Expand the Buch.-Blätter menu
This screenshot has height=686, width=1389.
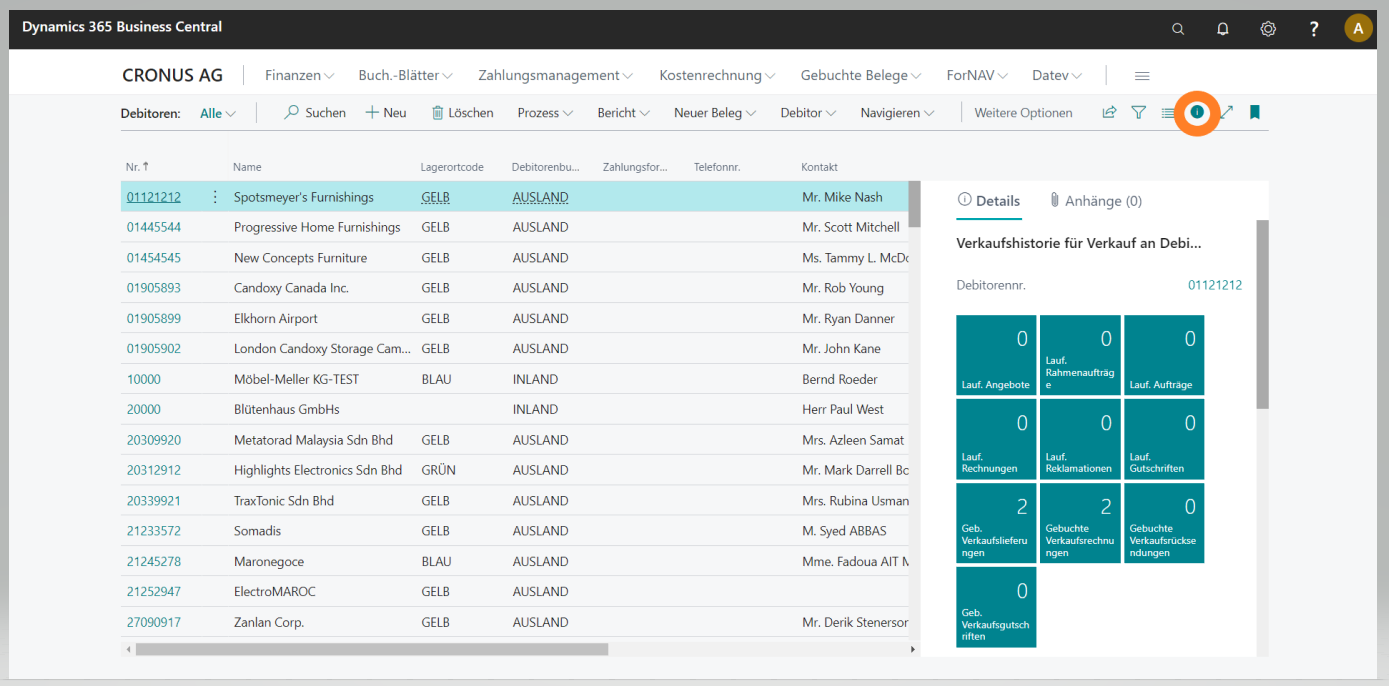(406, 75)
